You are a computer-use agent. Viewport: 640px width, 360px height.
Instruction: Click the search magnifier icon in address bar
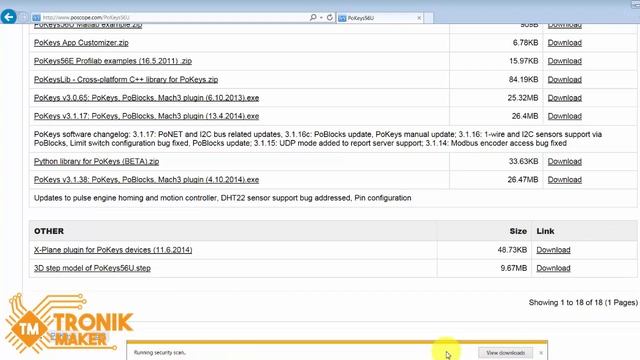(313, 18)
